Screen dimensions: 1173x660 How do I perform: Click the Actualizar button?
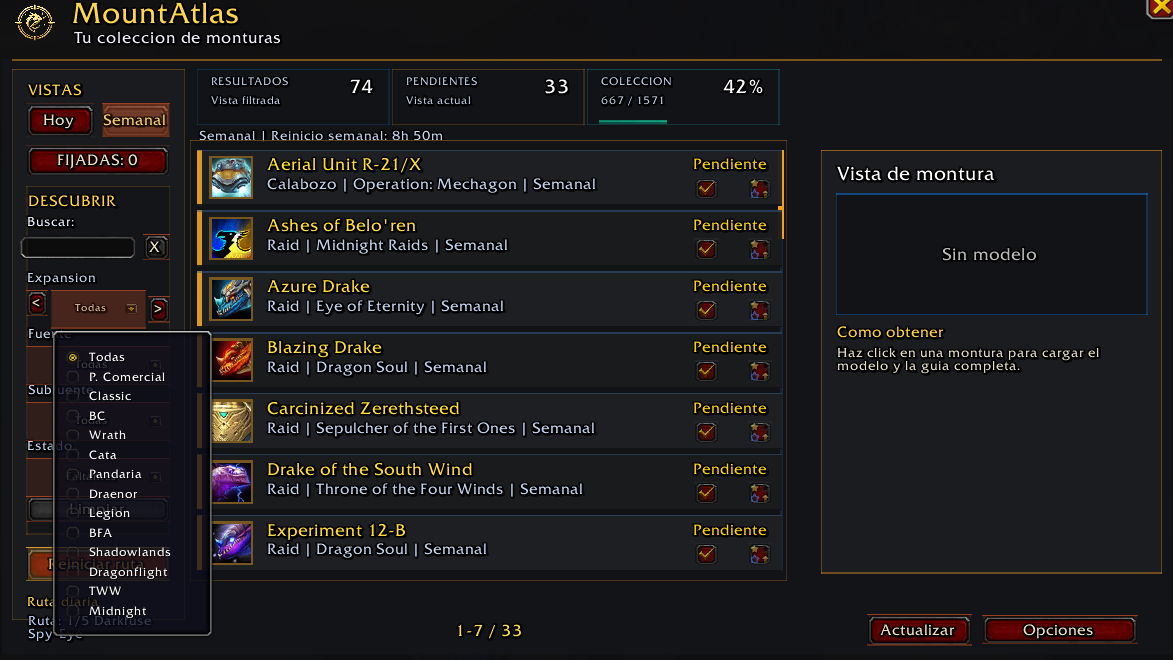pyautogui.click(x=918, y=630)
